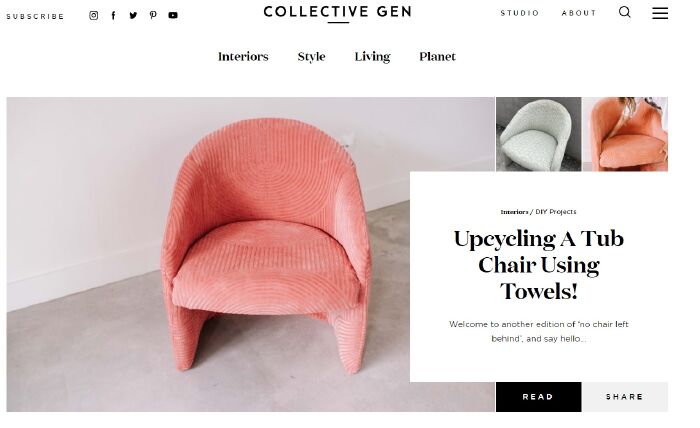This screenshot has width=700, height=428.
Task: Go to the Planet category
Action: [x=438, y=57]
